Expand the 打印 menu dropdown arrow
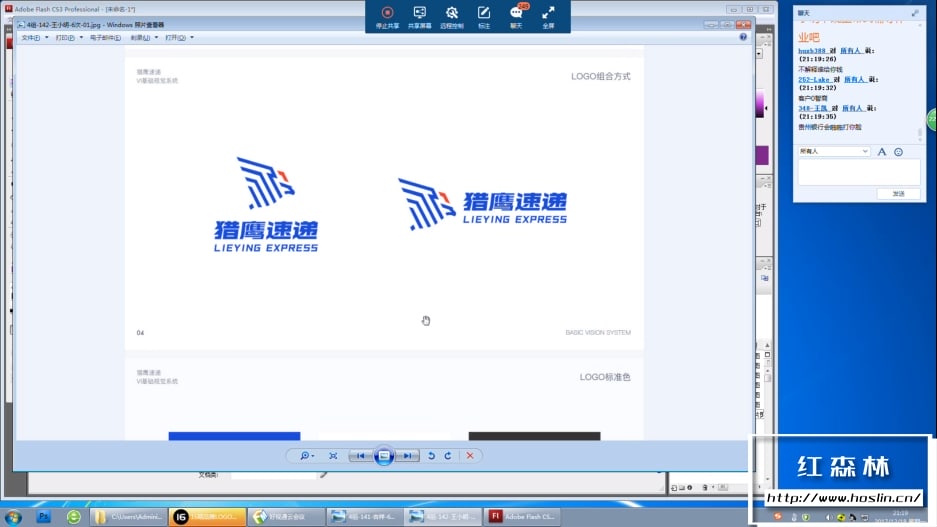Image resolution: width=937 pixels, height=527 pixels. 81,38
